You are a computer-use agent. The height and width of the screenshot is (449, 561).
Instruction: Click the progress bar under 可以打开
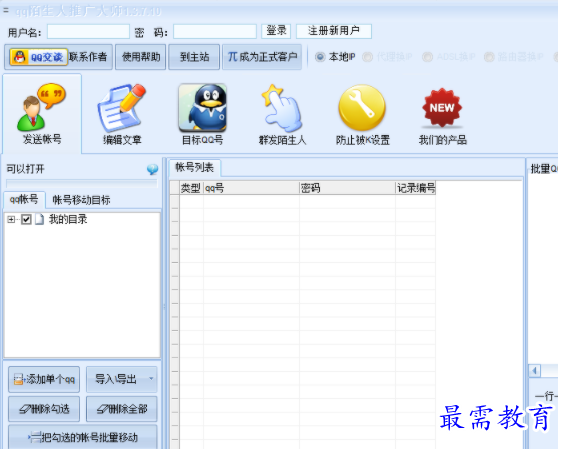(x=82, y=184)
